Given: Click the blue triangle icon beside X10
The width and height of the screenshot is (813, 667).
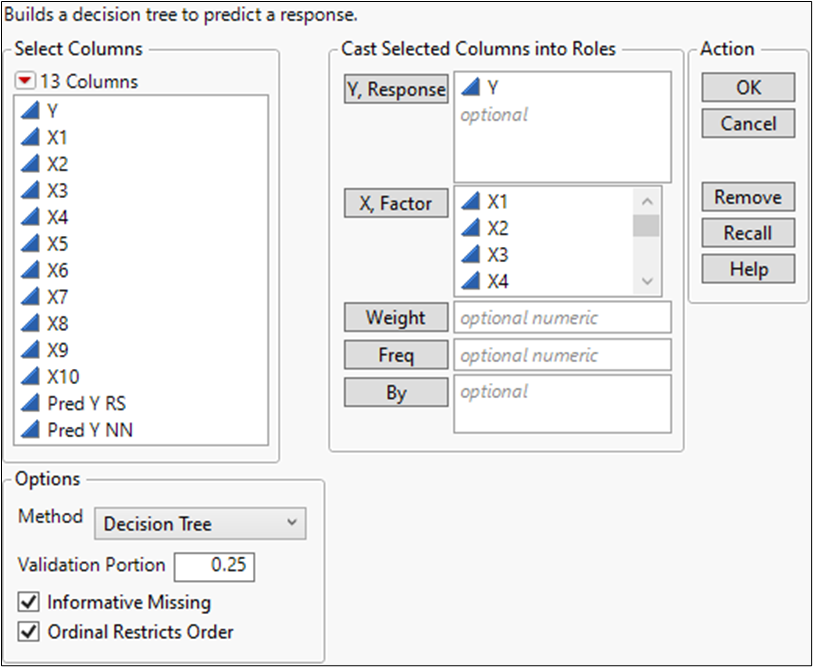Looking at the screenshot, I should 31,377.
